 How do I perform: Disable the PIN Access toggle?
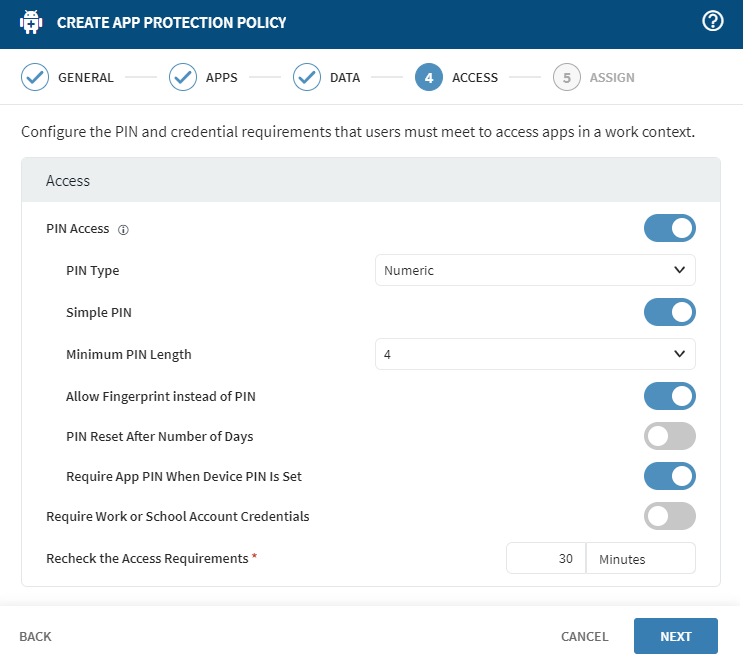(669, 228)
